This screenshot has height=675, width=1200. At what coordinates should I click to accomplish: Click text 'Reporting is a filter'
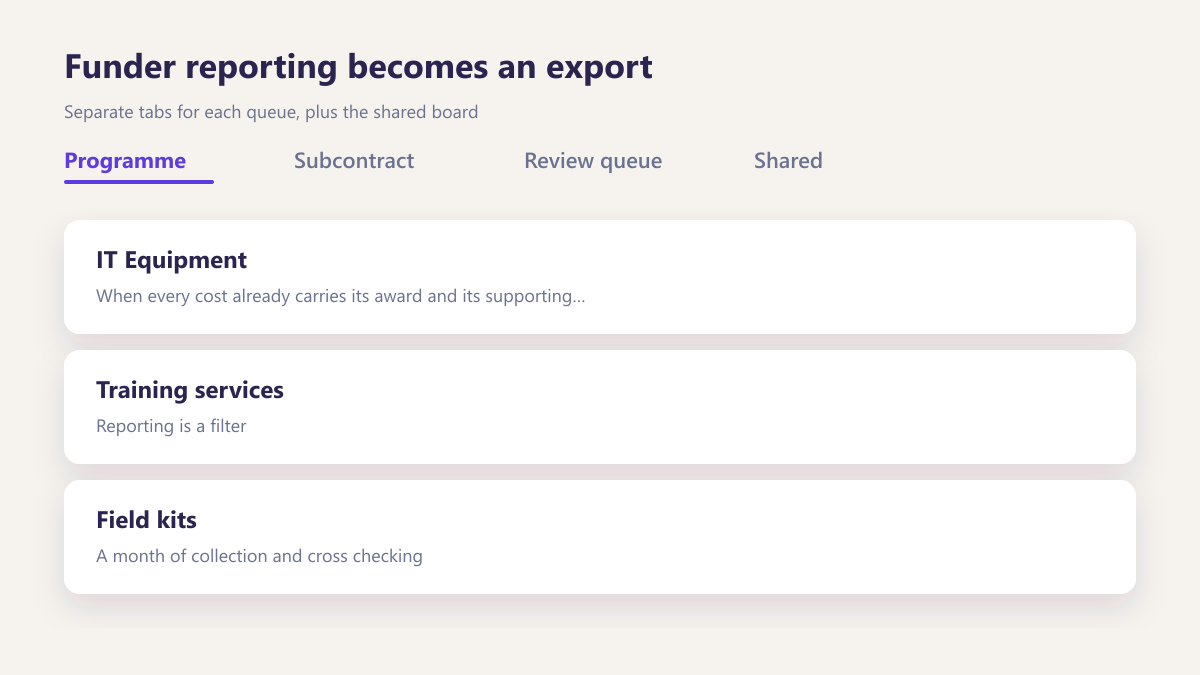[x=171, y=426]
